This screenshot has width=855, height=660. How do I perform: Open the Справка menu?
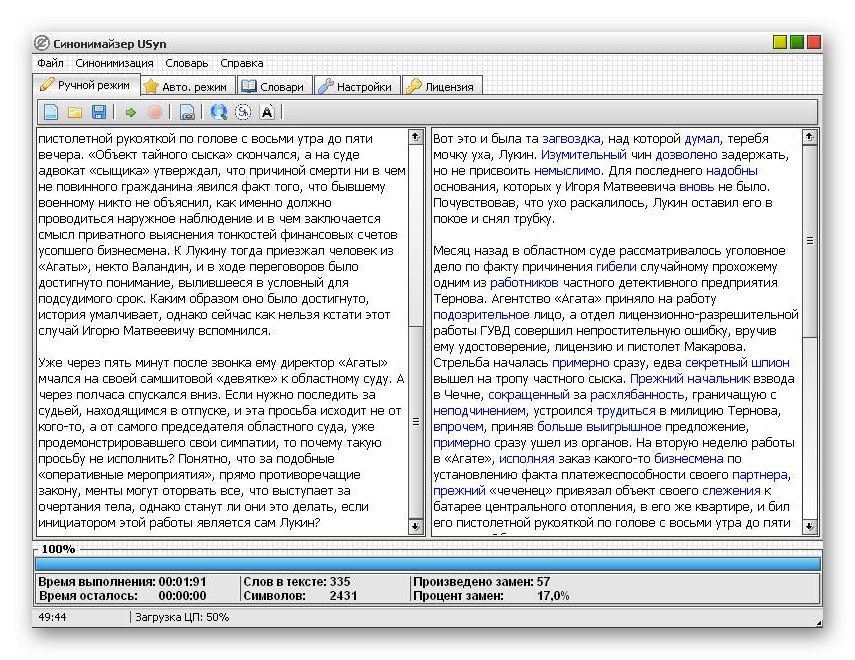point(242,63)
